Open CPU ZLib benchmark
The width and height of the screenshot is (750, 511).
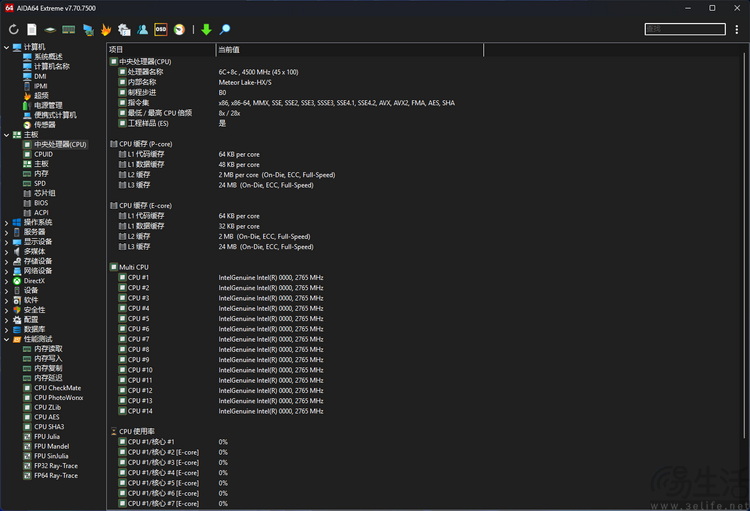47,408
